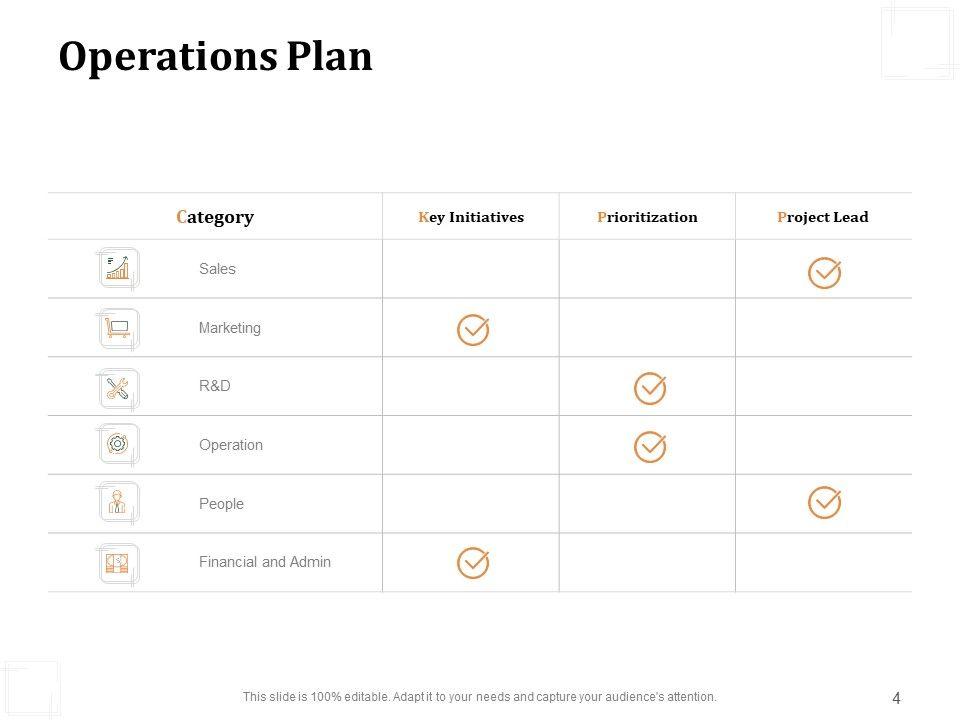Image resolution: width=960 pixels, height=720 pixels.
Task: Click the Sales growth chart icon
Action: click(119, 268)
